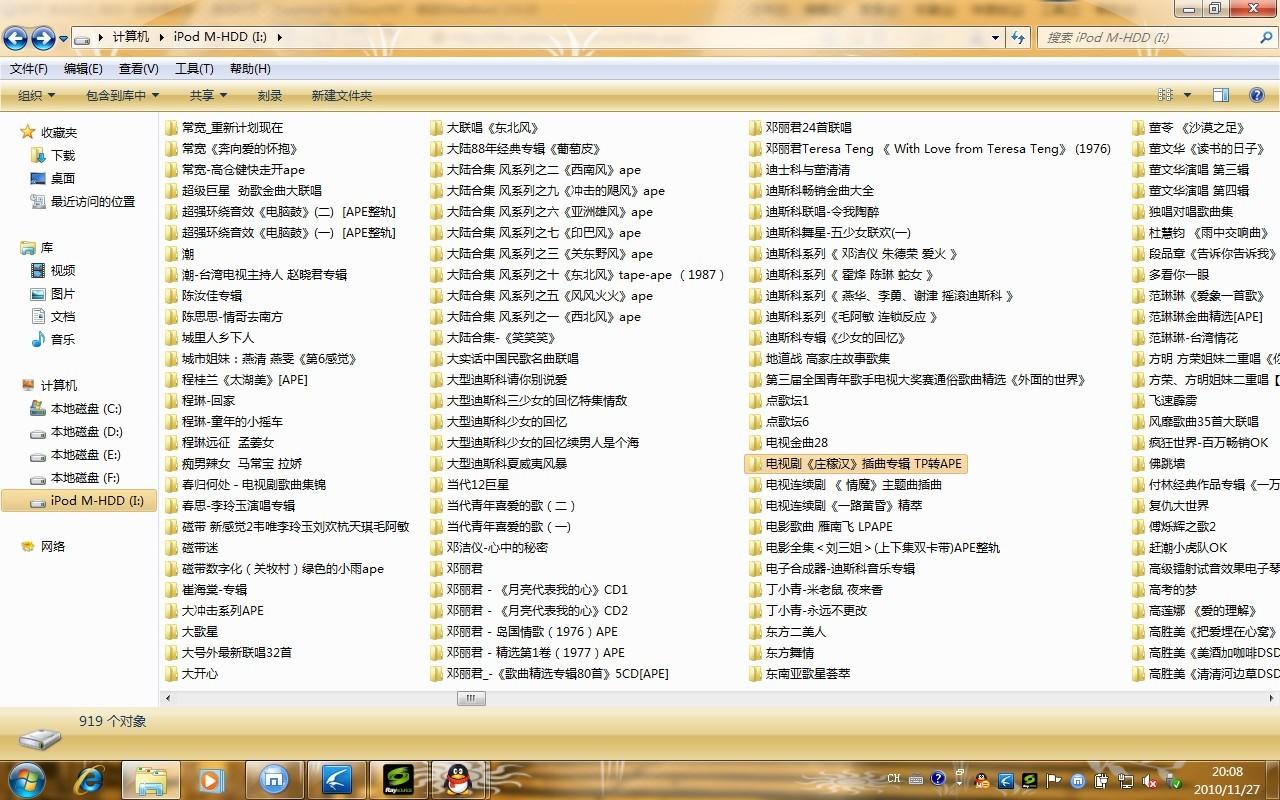
Task: Open 工具(T) menu
Action: point(194,68)
